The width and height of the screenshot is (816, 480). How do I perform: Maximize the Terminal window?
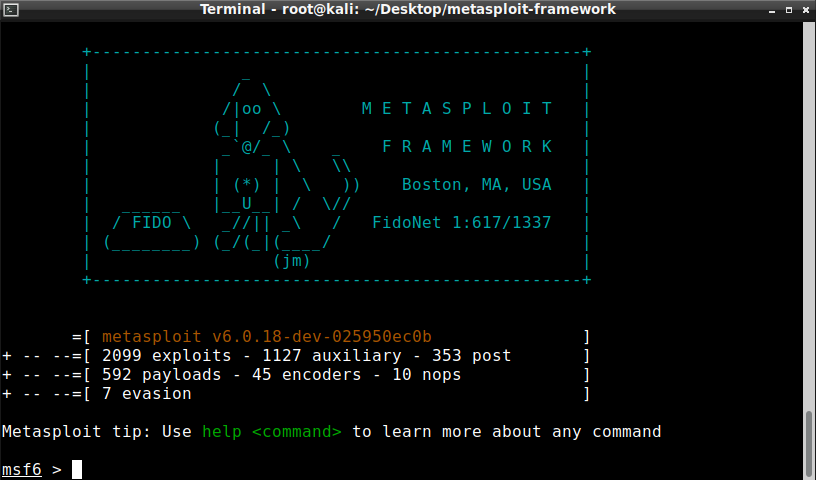(786, 9)
